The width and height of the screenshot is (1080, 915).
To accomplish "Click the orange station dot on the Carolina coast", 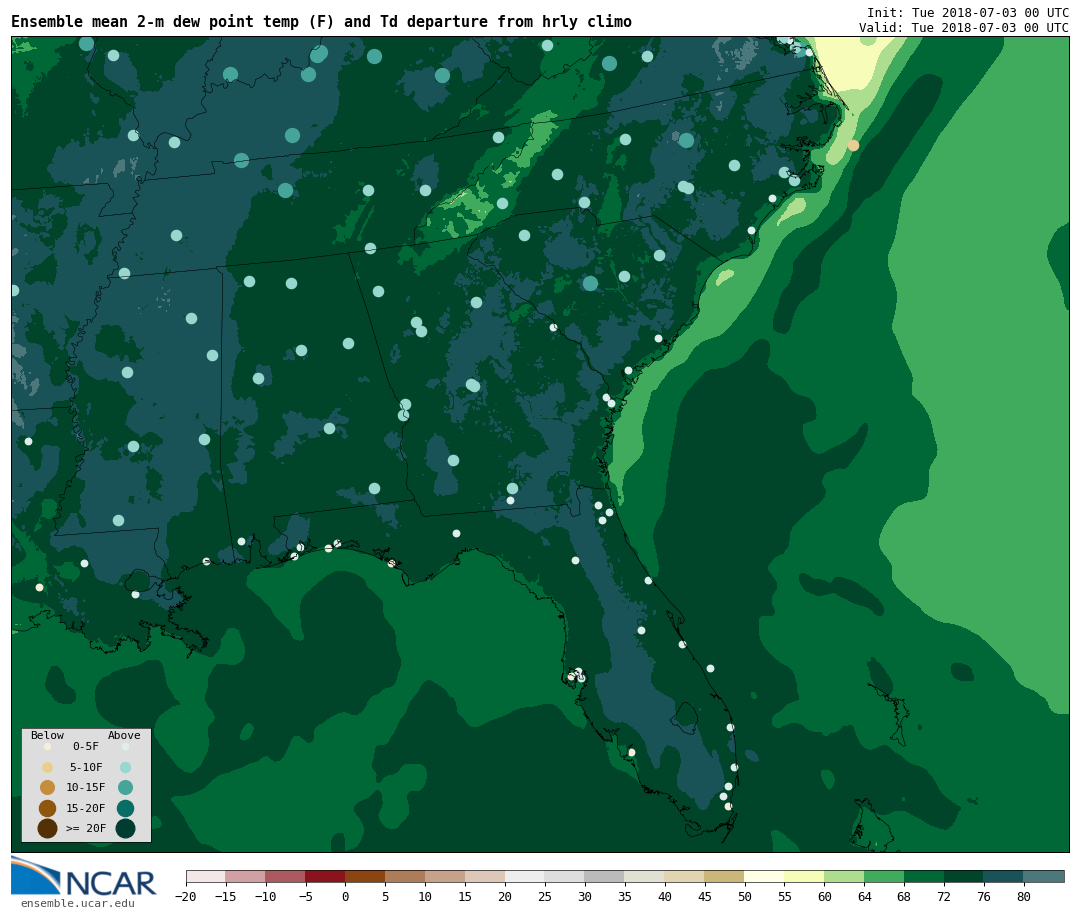I will [853, 145].
